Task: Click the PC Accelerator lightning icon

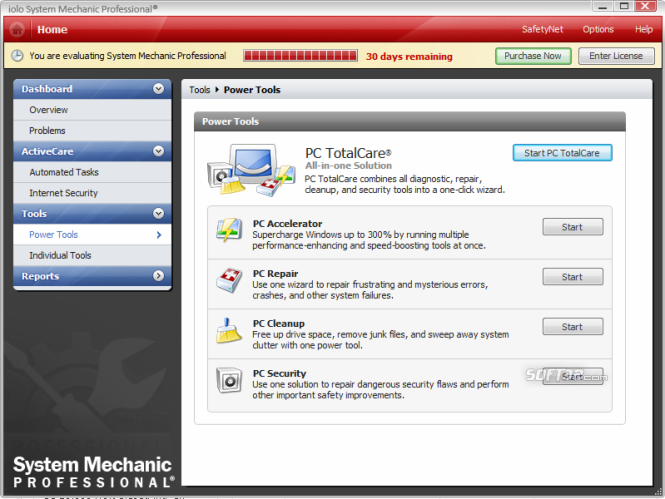Action: coord(229,229)
